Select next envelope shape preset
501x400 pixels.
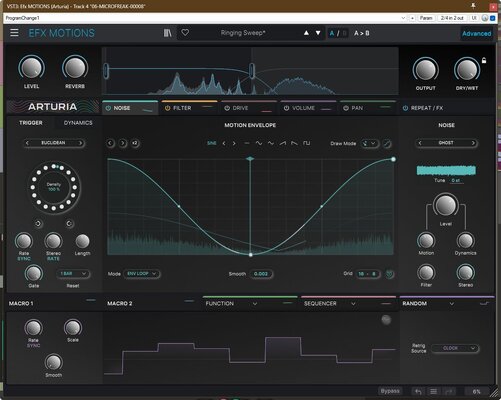click(234, 143)
